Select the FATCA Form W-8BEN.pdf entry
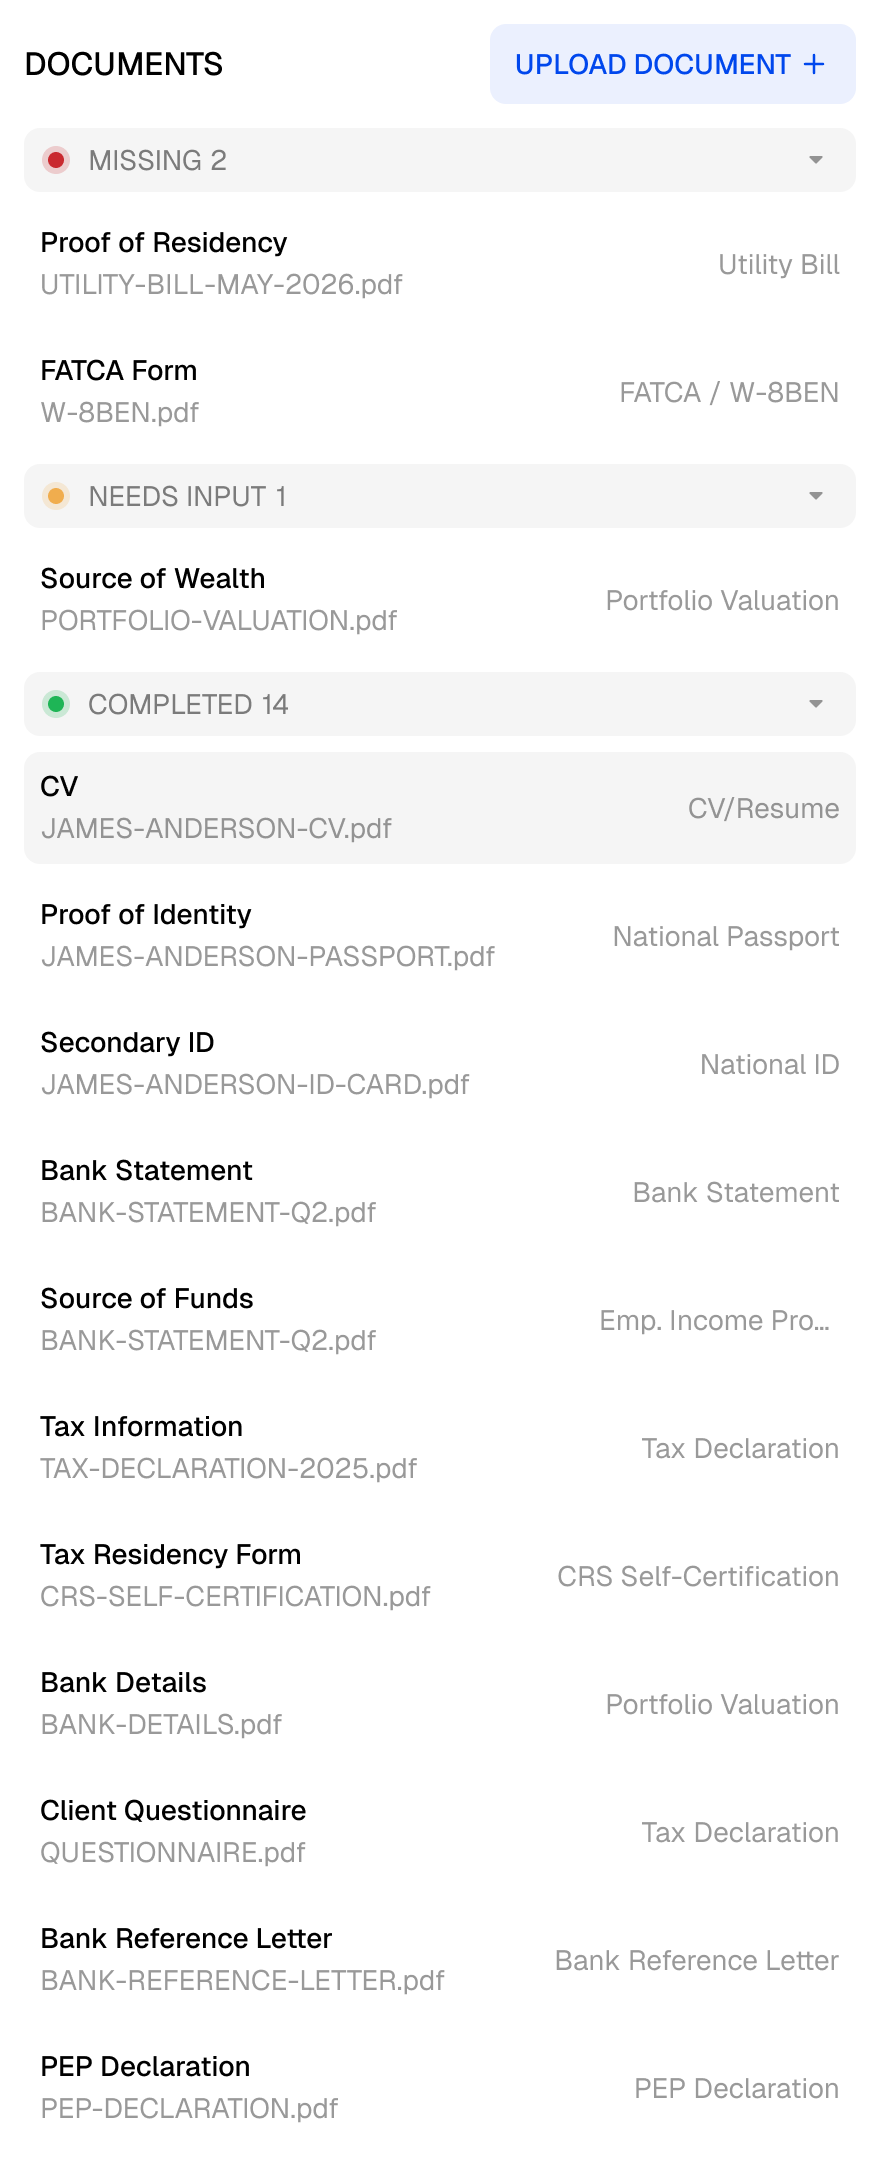This screenshot has height=2170, width=880. coord(440,392)
